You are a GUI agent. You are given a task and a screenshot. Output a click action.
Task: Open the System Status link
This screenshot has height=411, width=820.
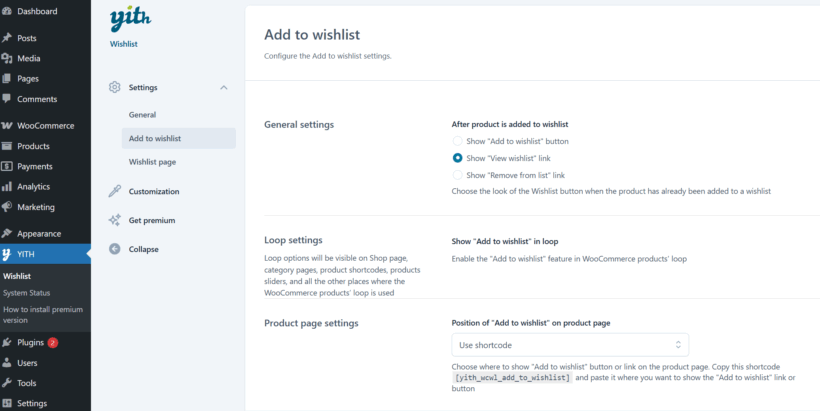click(26, 293)
